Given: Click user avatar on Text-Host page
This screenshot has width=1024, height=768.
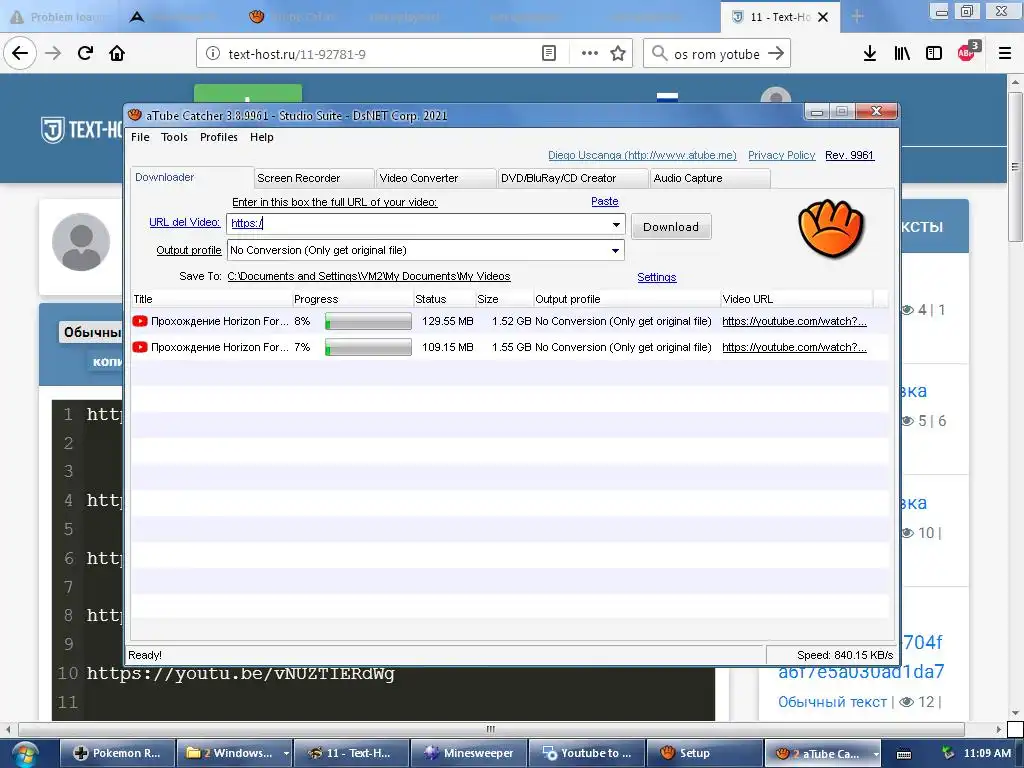Looking at the screenshot, I should tap(81, 242).
